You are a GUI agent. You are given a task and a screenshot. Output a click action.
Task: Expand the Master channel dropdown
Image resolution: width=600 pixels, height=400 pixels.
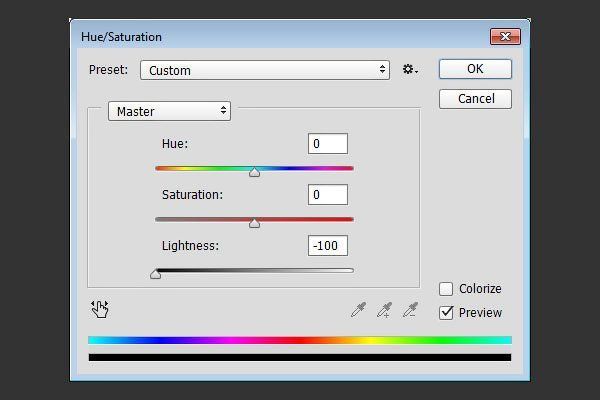click(170, 111)
